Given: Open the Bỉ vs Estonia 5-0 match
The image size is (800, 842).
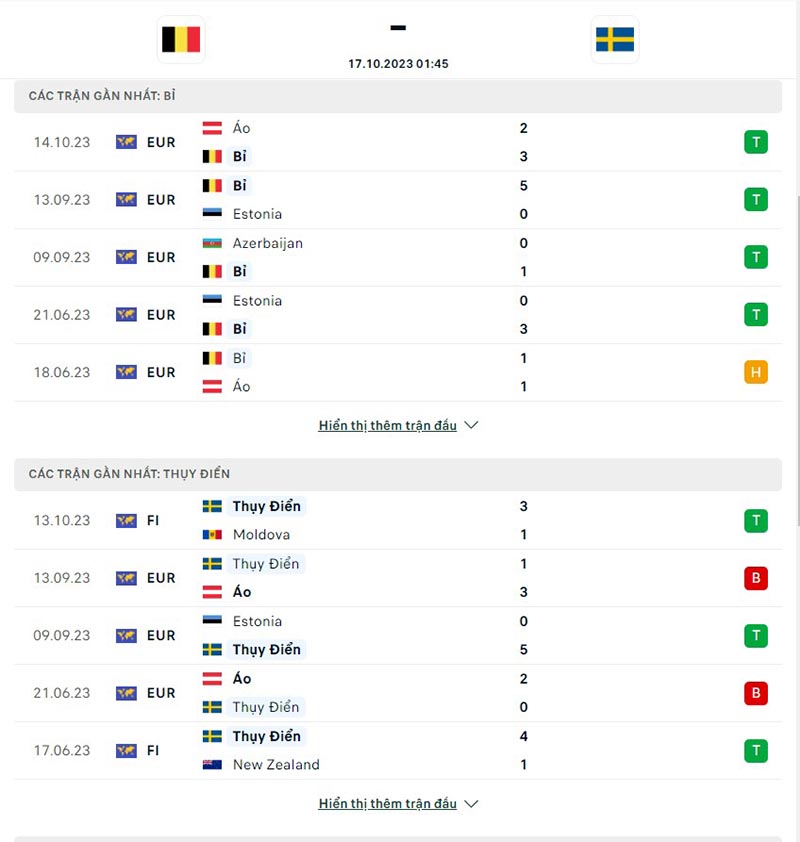Looking at the screenshot, I should click(x=398, y=200).
